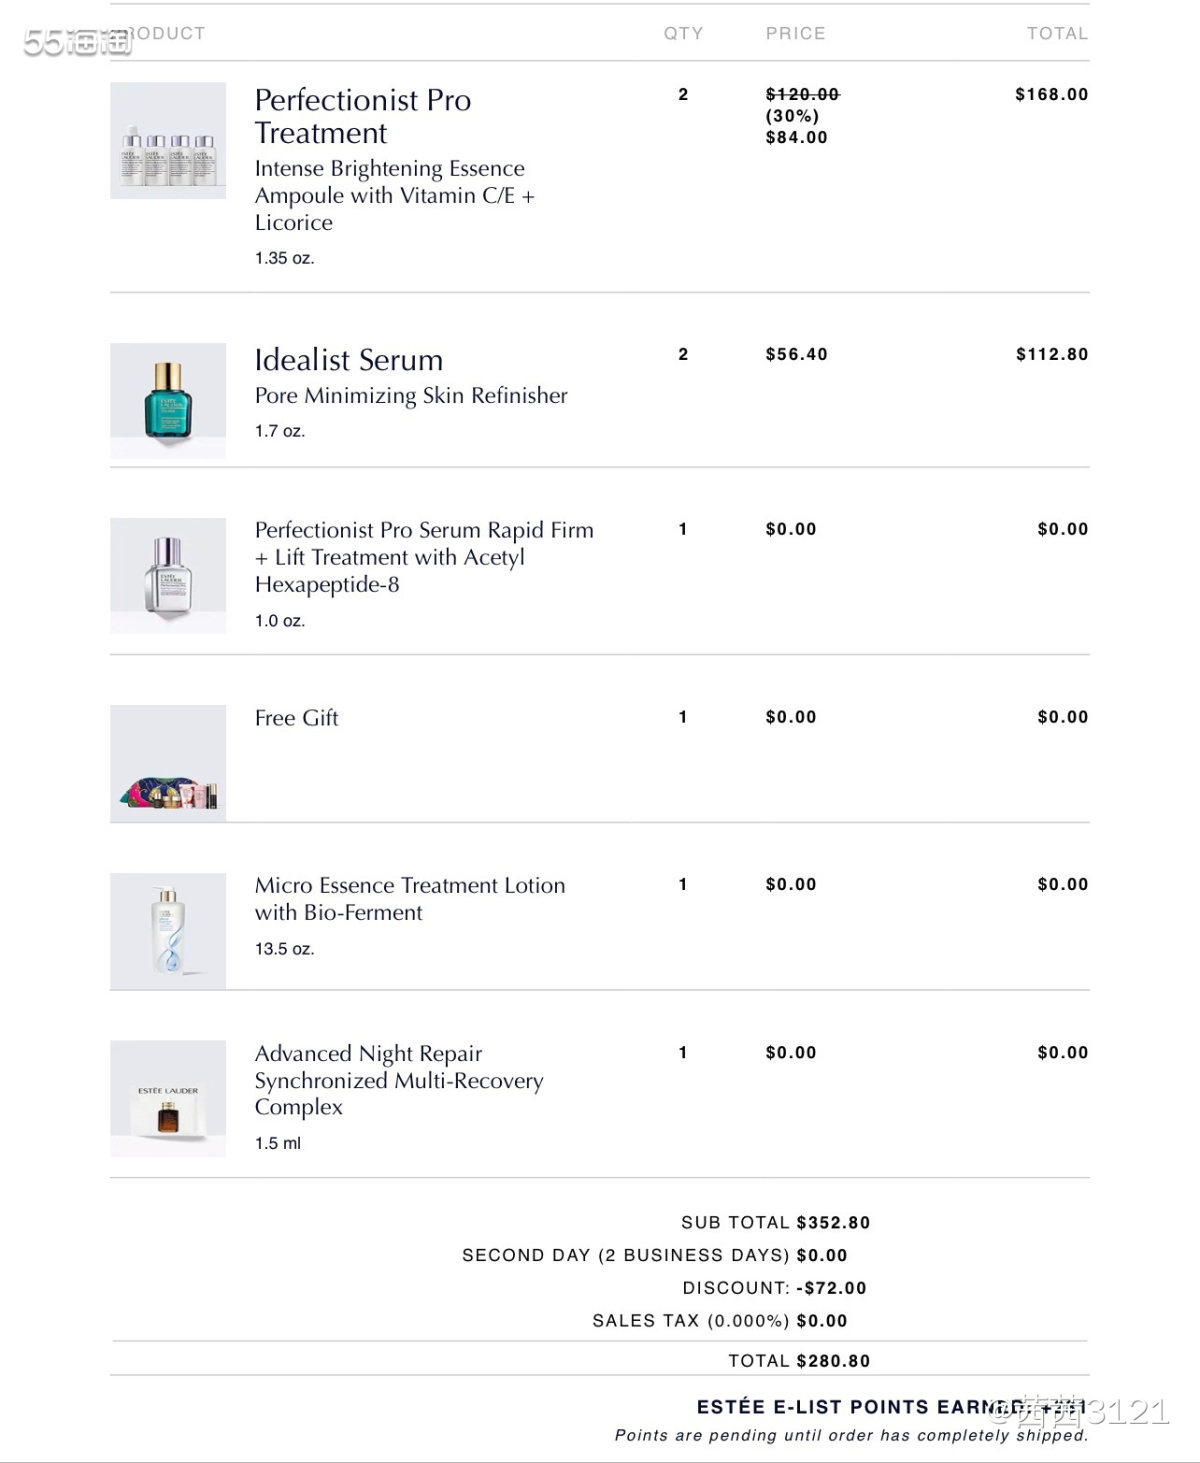Viewport: 1200px width, 1463px height.
Task: Click Perfectionist Pro Serum Rapid Firm title
Action: pyautogui.click(x=424, y=557)
